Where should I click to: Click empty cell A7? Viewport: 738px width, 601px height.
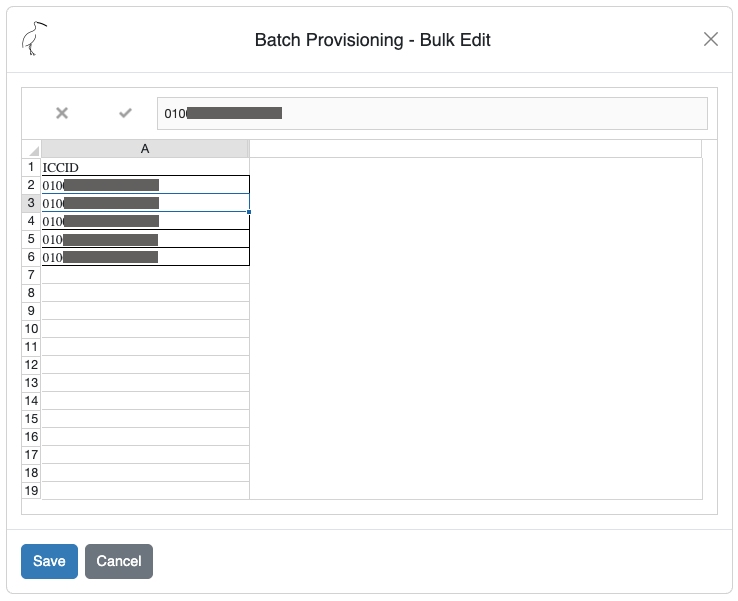coord(145,275)
